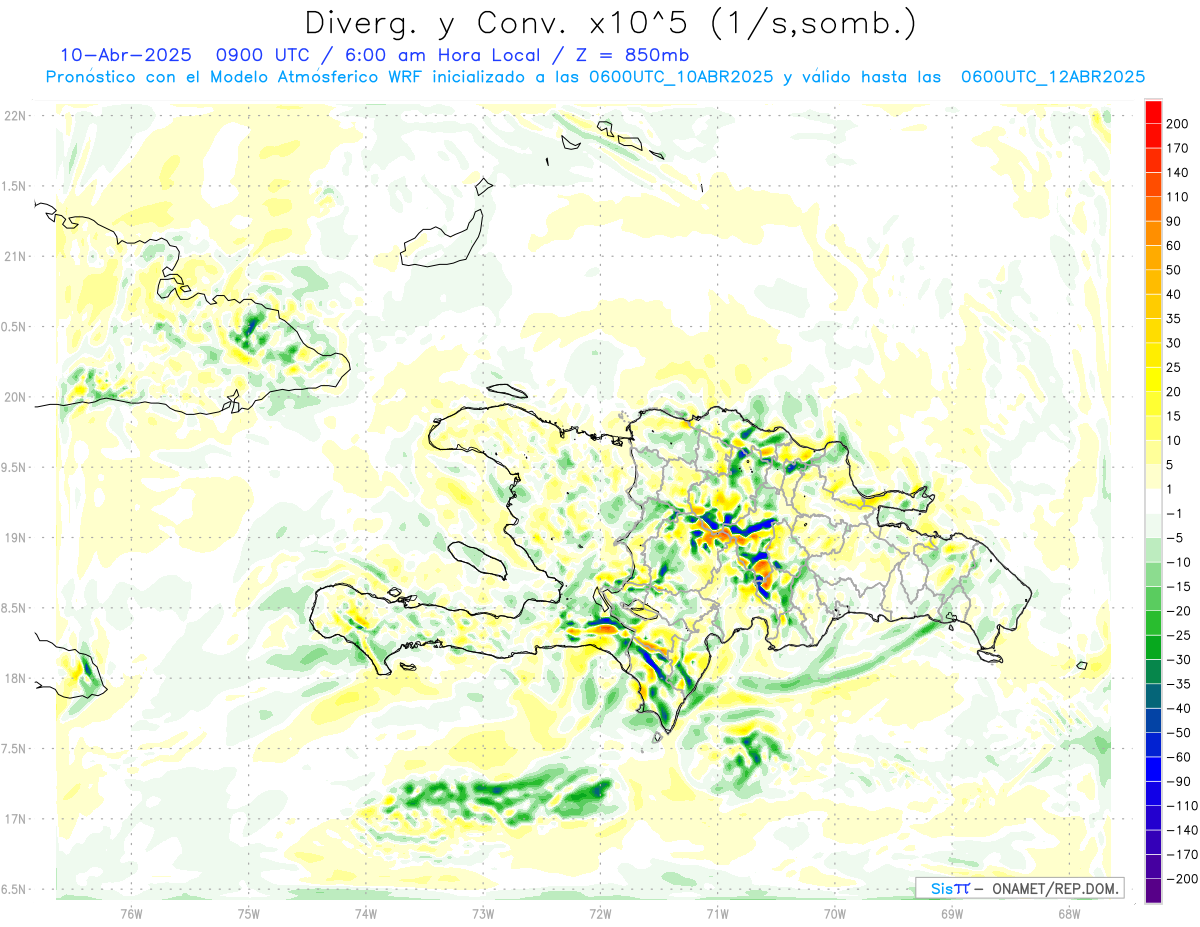1200x927 pixels.
Task: Click the longitude label '73W'
Action: [483, 913]
